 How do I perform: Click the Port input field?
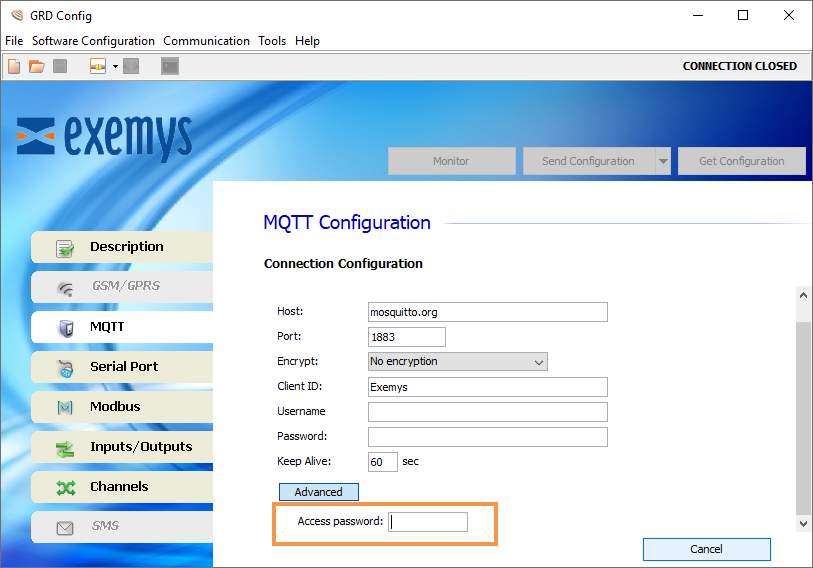point(406,337)
